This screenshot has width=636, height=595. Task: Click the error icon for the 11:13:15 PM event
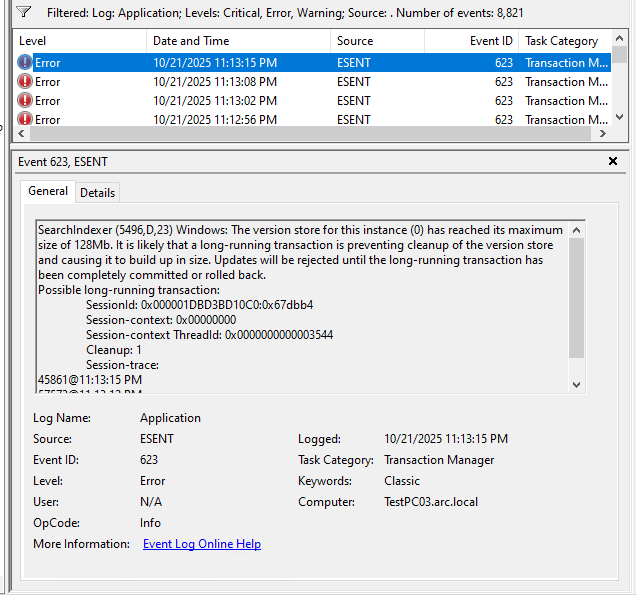pos(25,63)
